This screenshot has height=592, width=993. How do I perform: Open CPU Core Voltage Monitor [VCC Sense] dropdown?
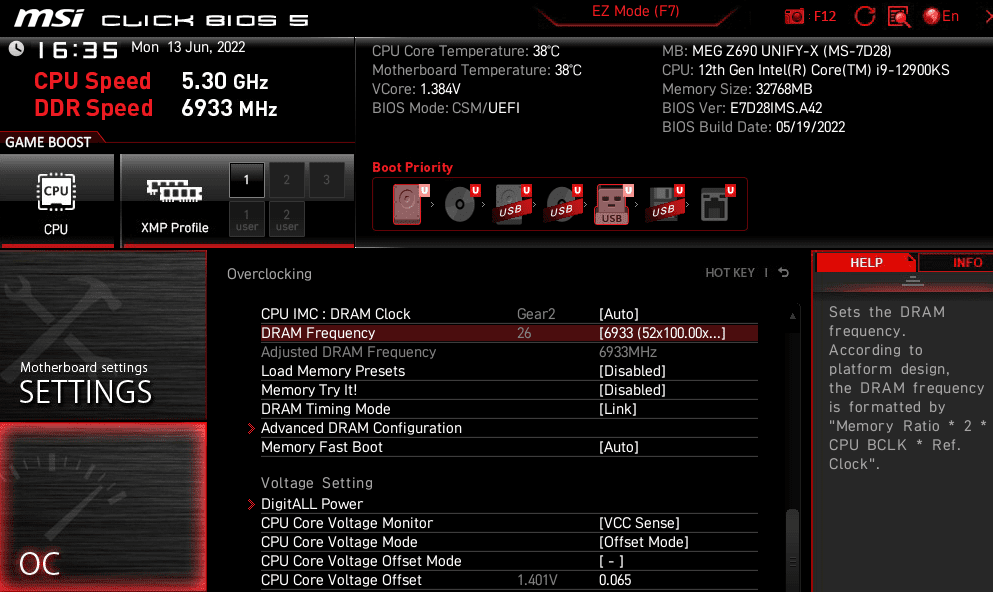(639, 523)
